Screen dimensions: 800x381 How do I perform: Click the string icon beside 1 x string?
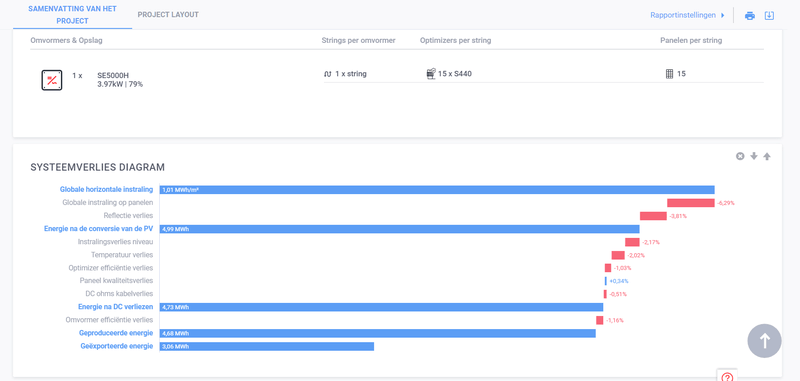point(328,74)
